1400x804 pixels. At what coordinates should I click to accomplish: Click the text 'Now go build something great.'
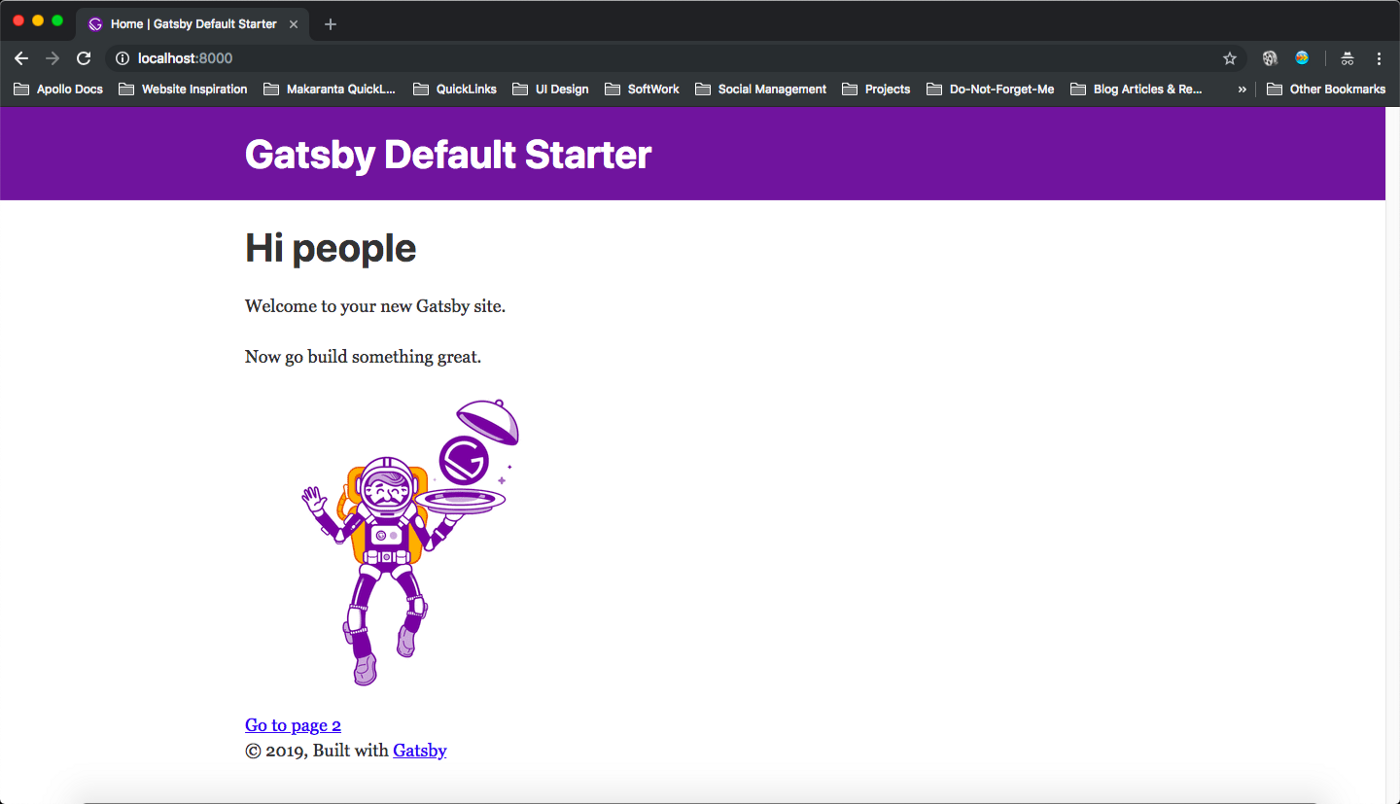pyautogui.click(x=363, y=356)
